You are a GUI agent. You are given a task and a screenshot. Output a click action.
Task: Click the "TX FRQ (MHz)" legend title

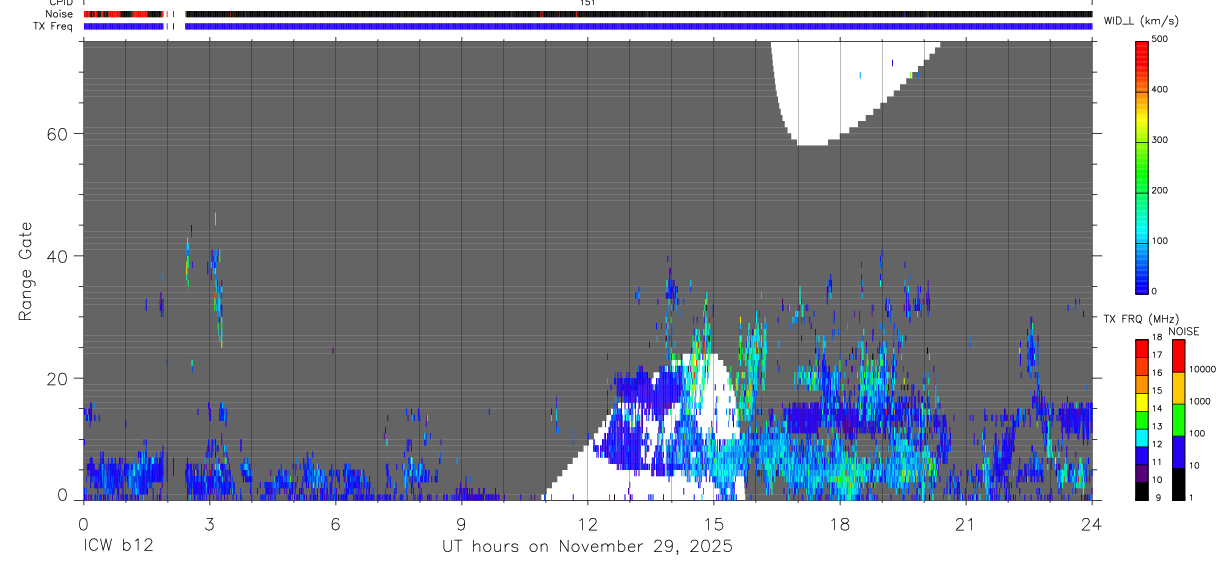pyautogui.click(x=1141, y=319)
